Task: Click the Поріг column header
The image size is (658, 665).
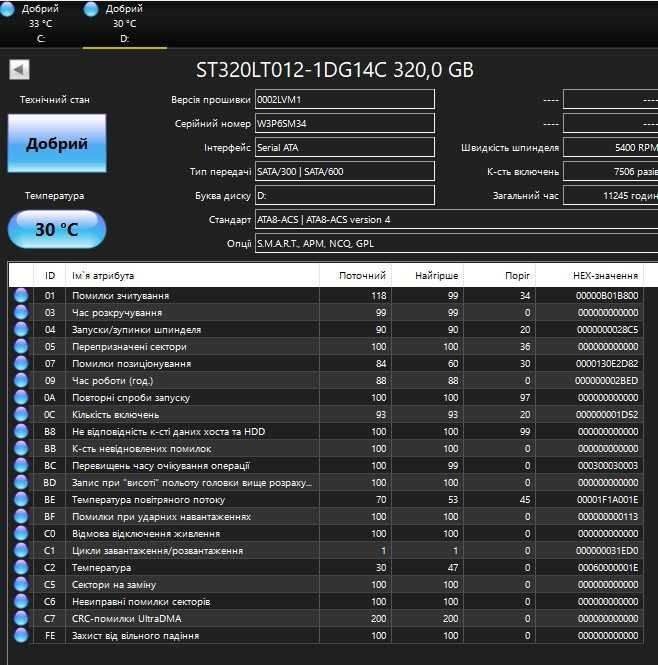Action: [x=499, y=276]
